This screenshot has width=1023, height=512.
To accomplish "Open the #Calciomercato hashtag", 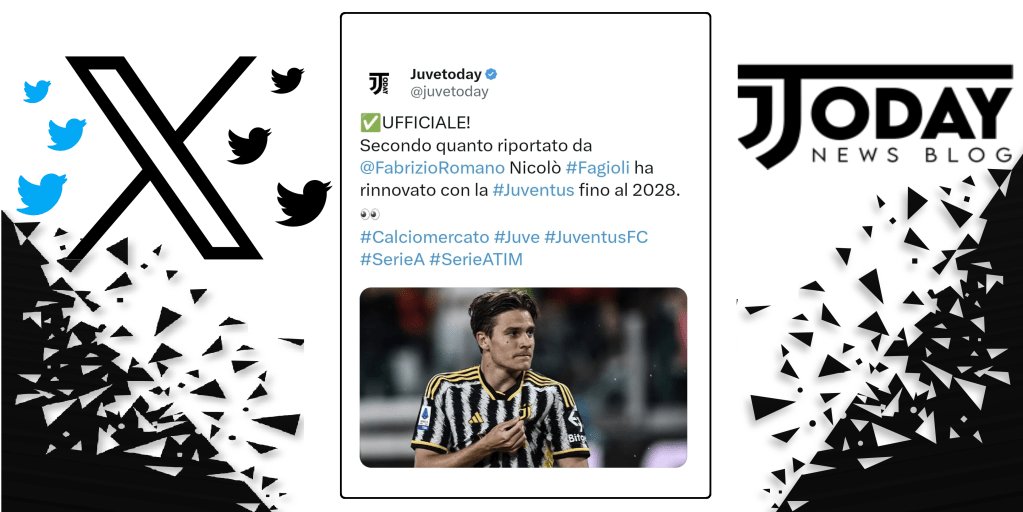I will point(425,237).
